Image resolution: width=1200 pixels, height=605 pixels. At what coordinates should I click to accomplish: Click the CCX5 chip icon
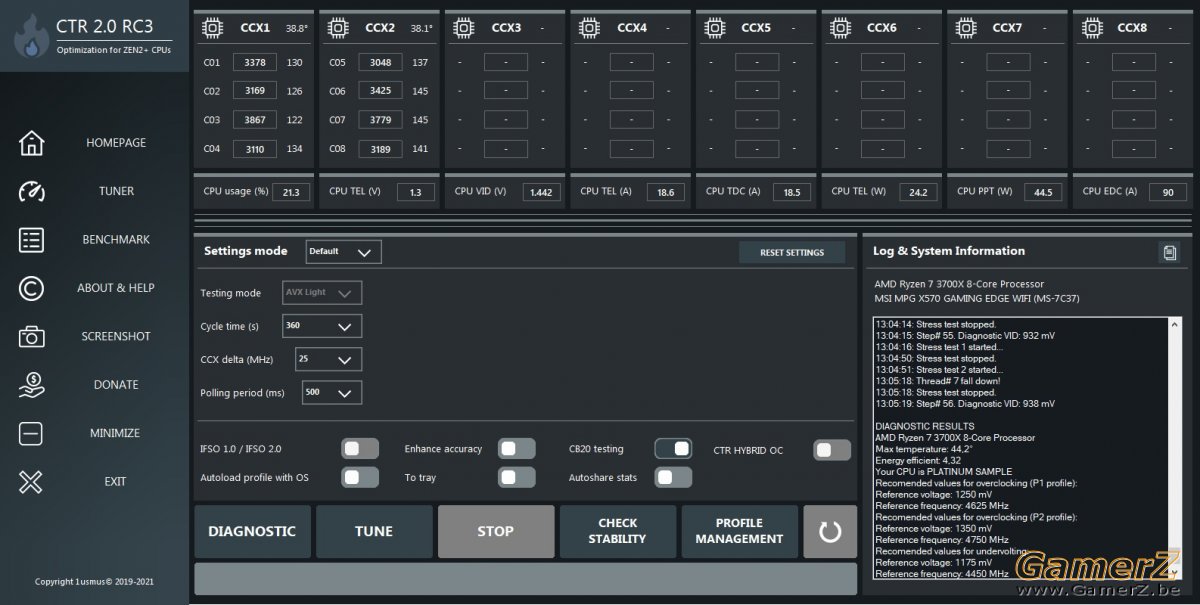715,28
